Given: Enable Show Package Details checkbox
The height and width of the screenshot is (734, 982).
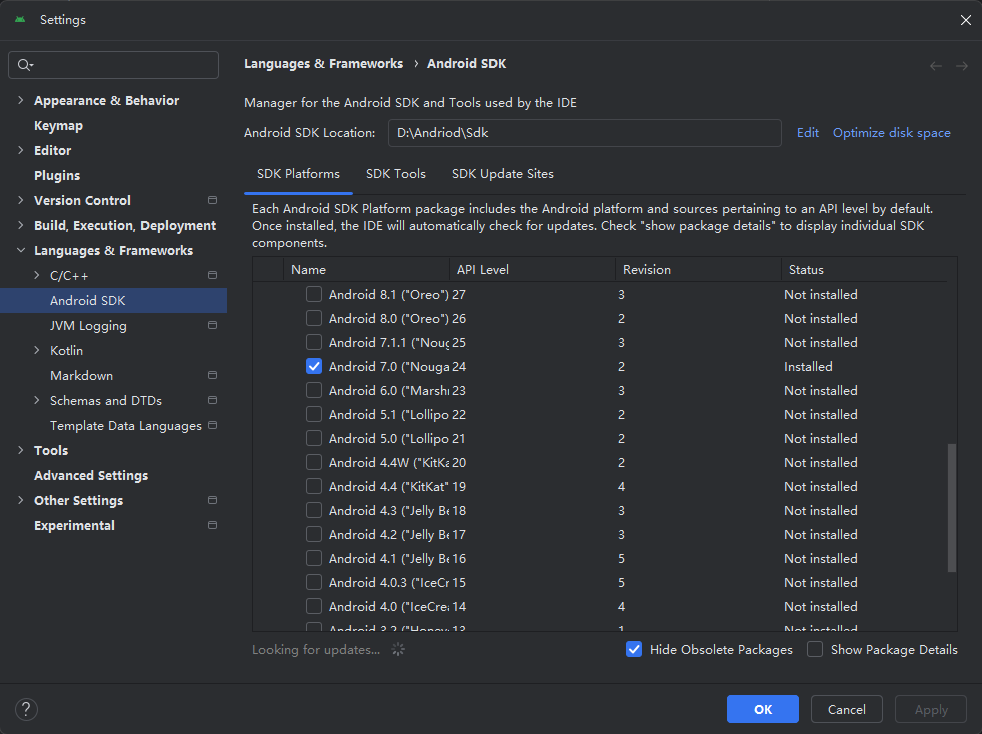Looking at the screenshot, I should coord(815,649).
